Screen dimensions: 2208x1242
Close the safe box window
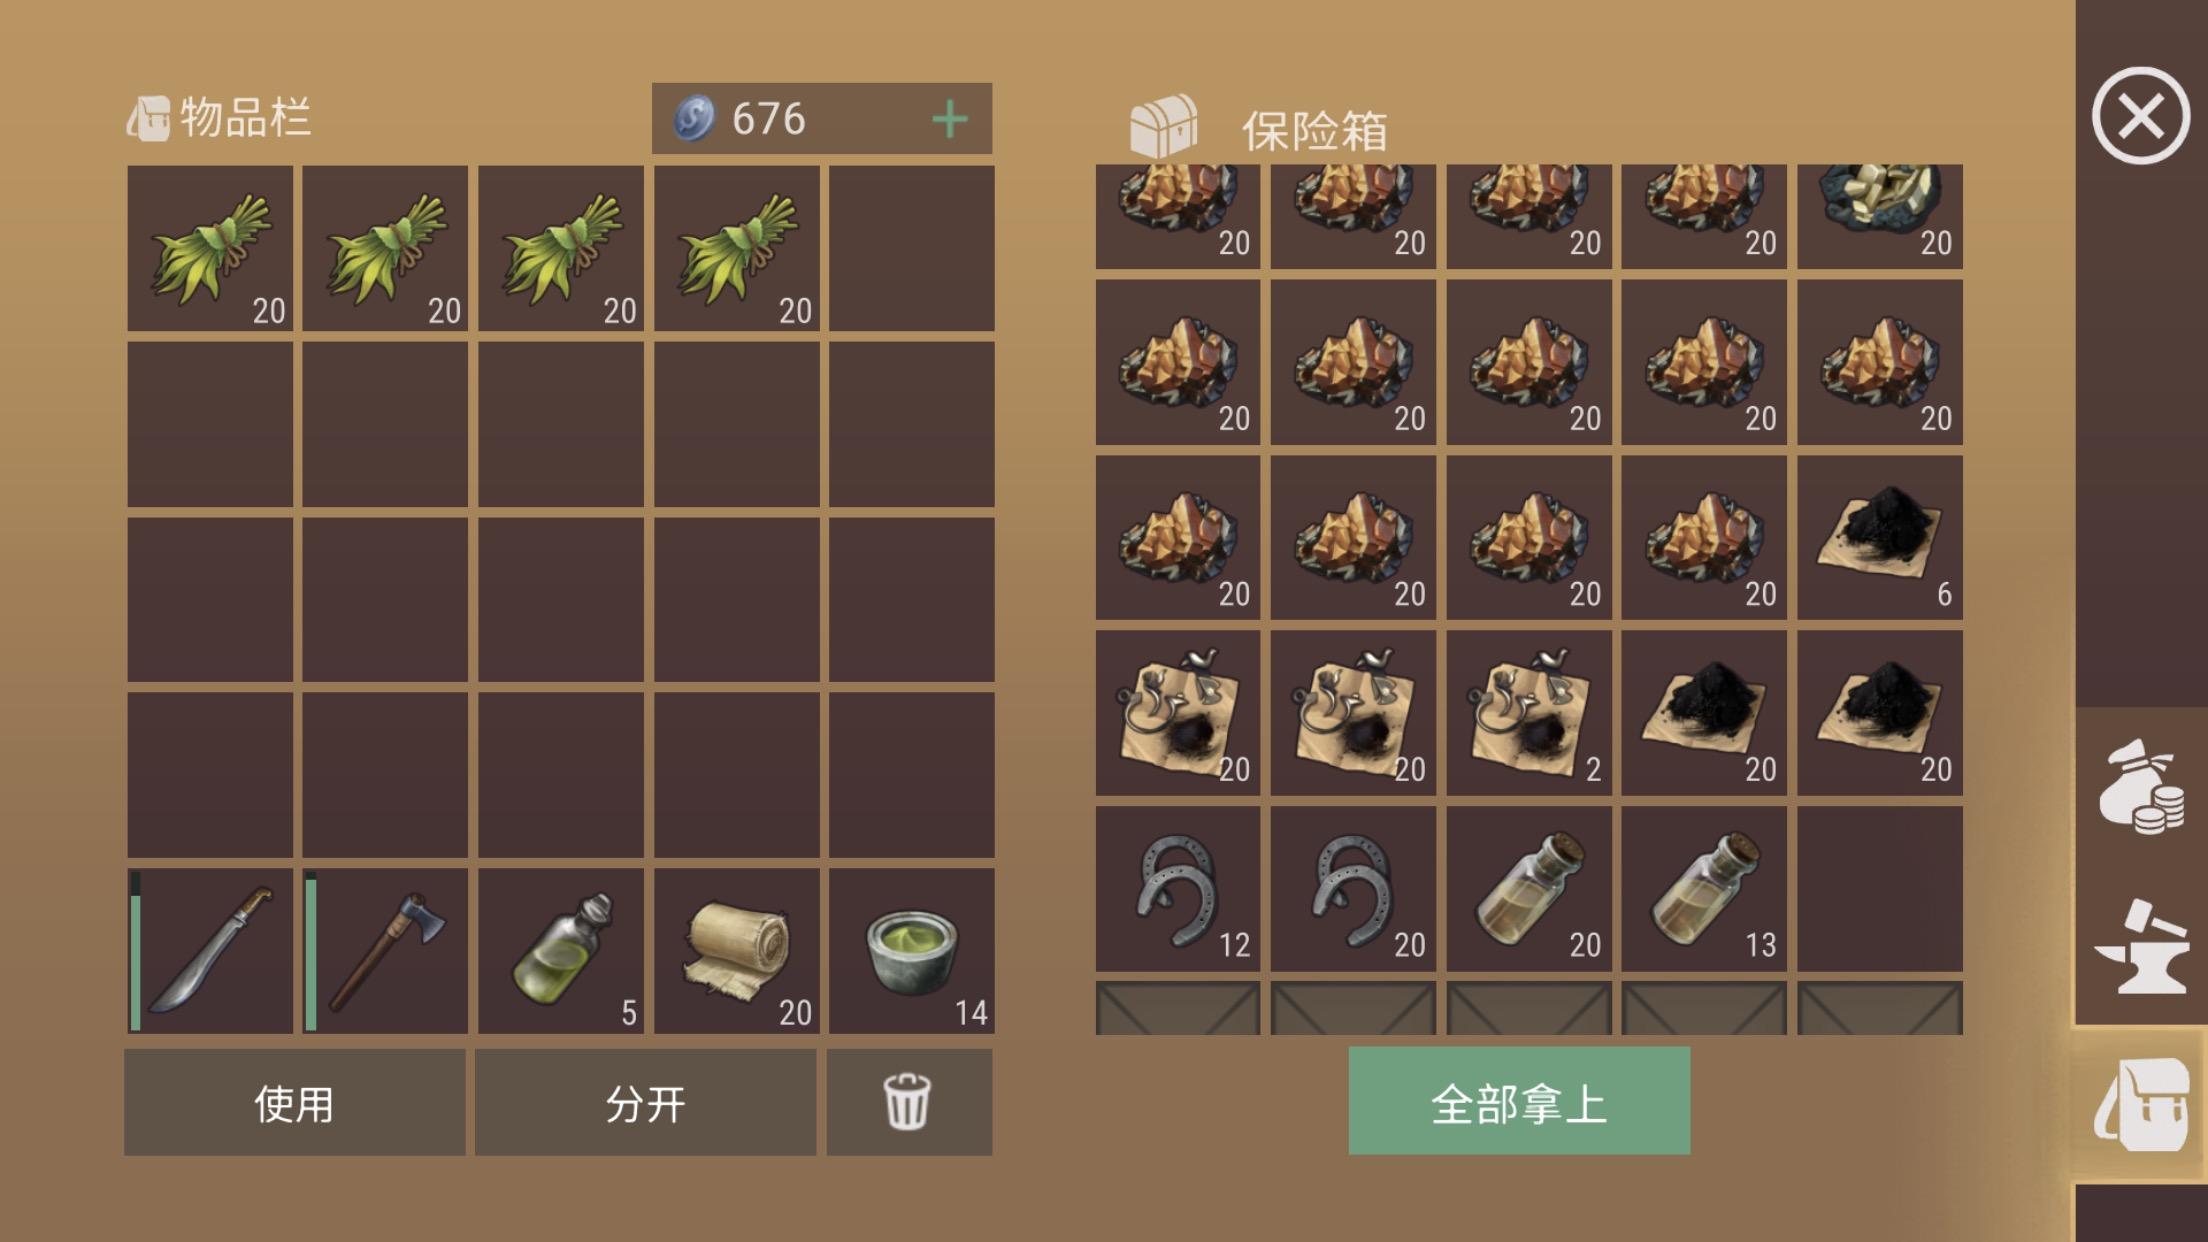(x=2141, y=116)
